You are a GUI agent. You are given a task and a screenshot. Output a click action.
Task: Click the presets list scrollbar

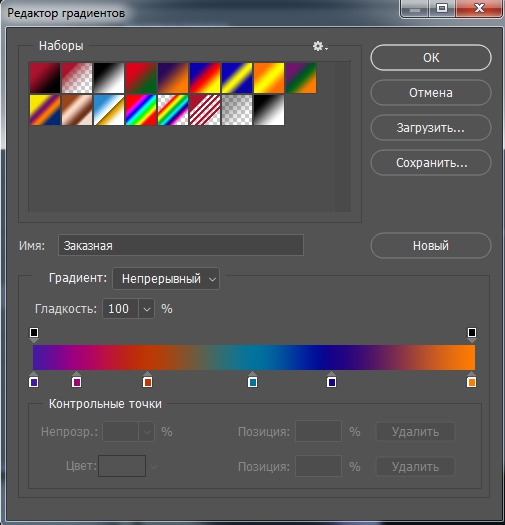(x=343, y=136)
